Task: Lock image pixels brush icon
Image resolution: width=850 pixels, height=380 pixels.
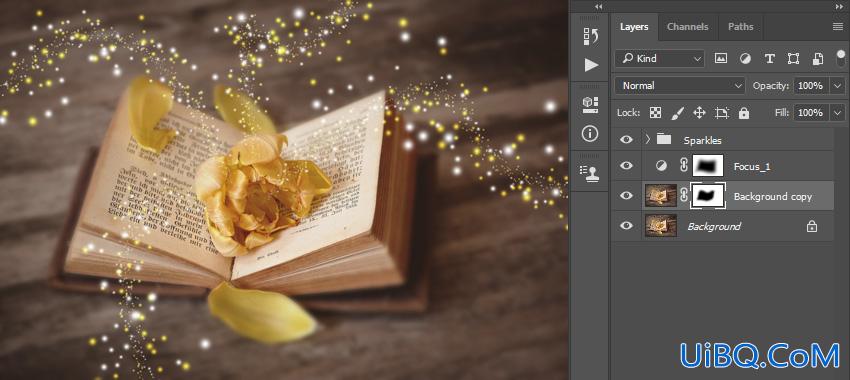Action: [678, 113]
